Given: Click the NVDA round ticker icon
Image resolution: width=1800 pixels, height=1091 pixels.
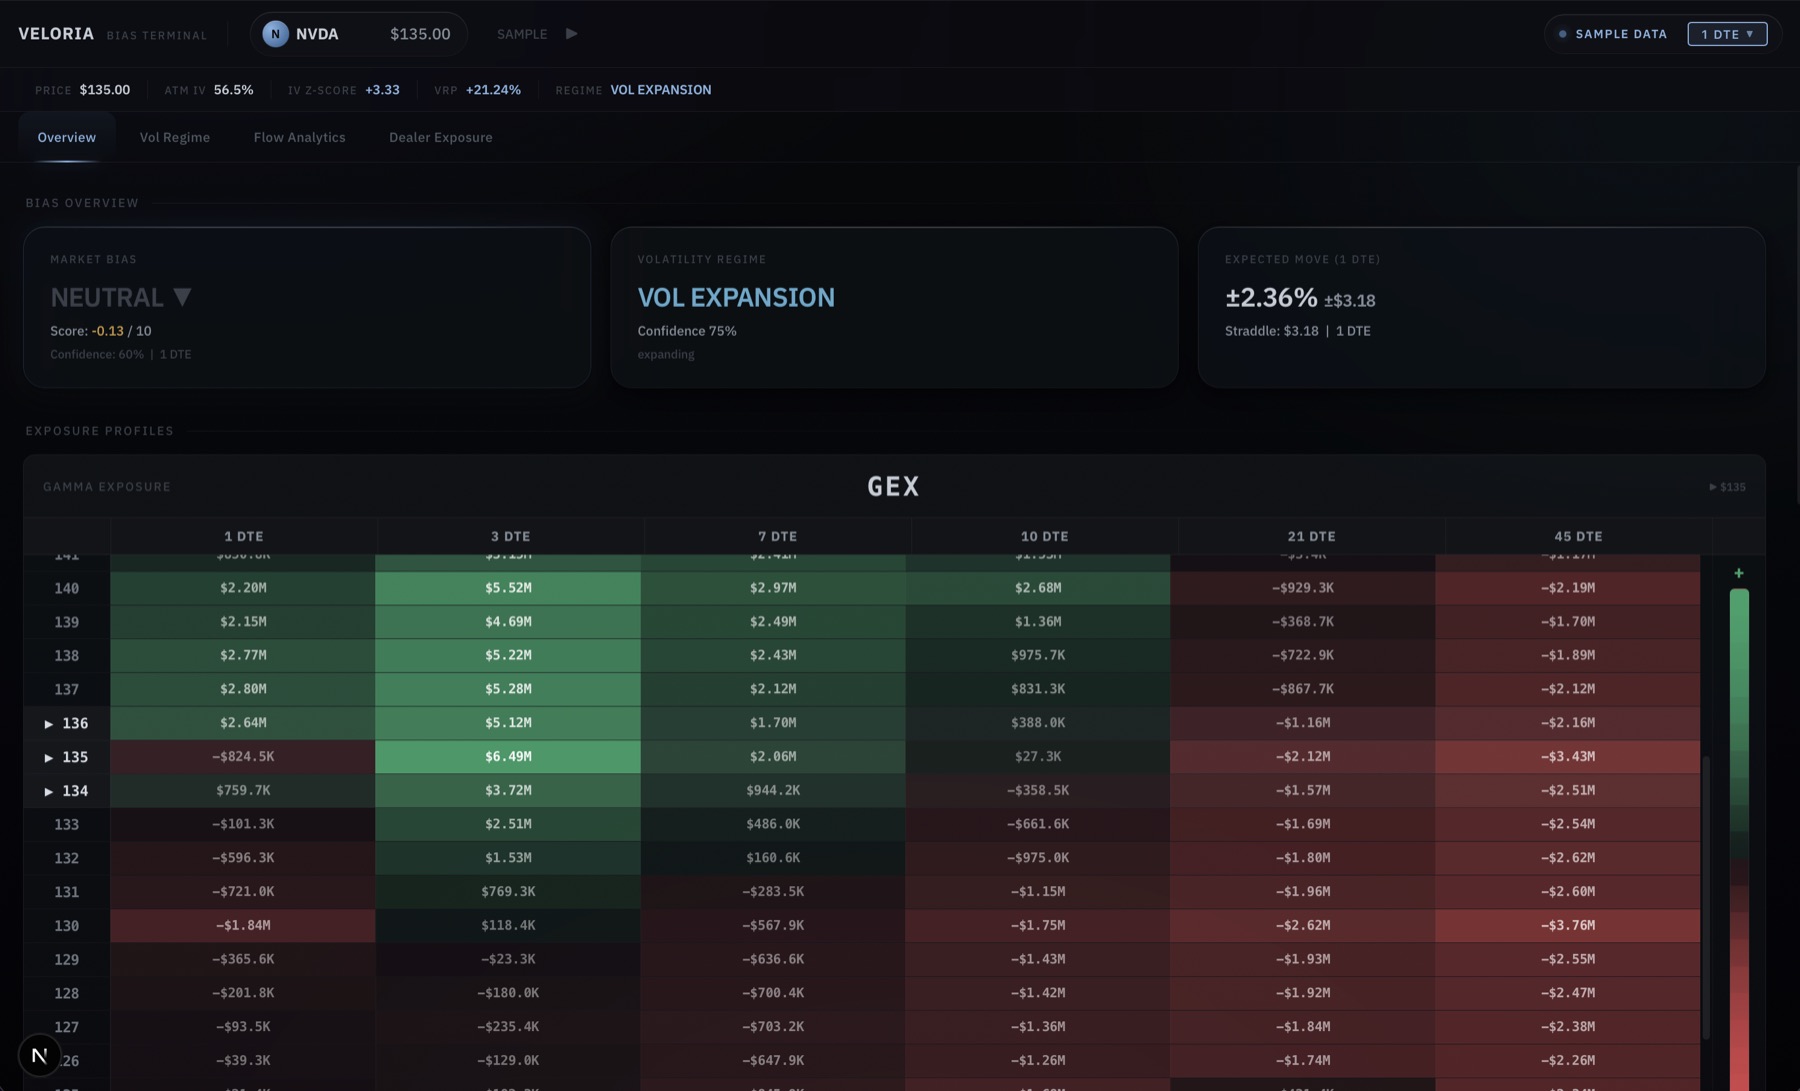Looking at the screenshot, I should [x=275, y=34].
